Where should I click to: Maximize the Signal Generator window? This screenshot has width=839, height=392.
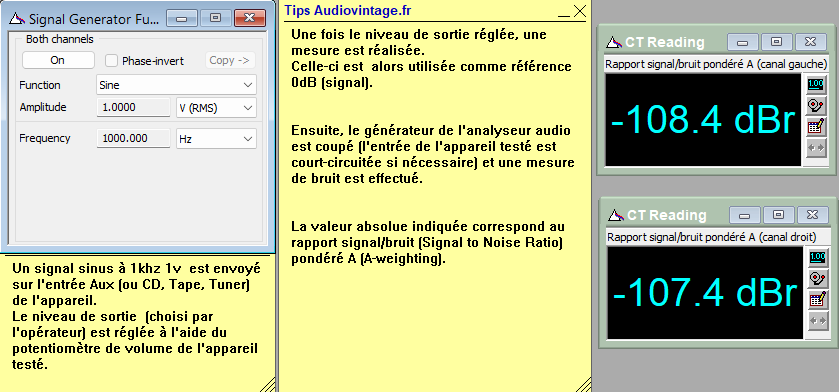[x=215, y=18]
